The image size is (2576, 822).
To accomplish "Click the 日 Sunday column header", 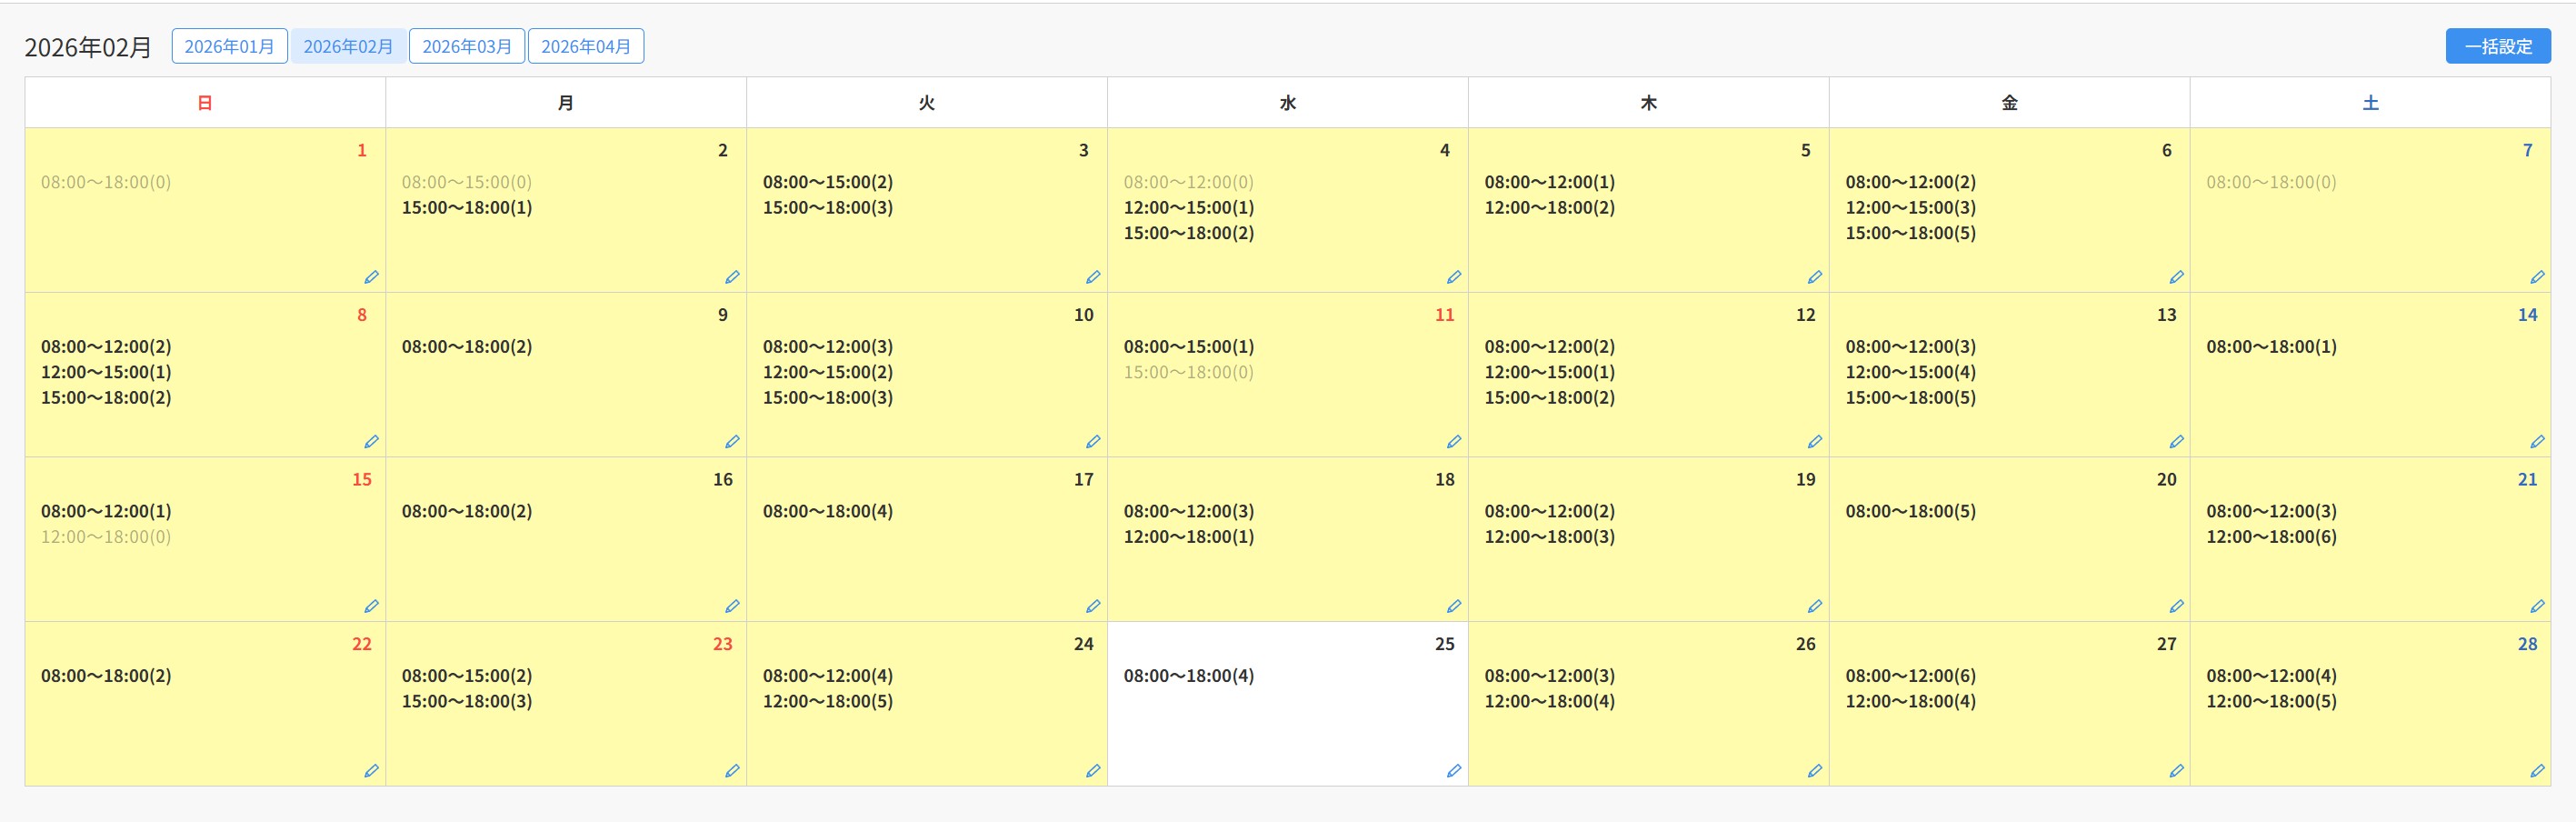I will click(x=205, y=103).
